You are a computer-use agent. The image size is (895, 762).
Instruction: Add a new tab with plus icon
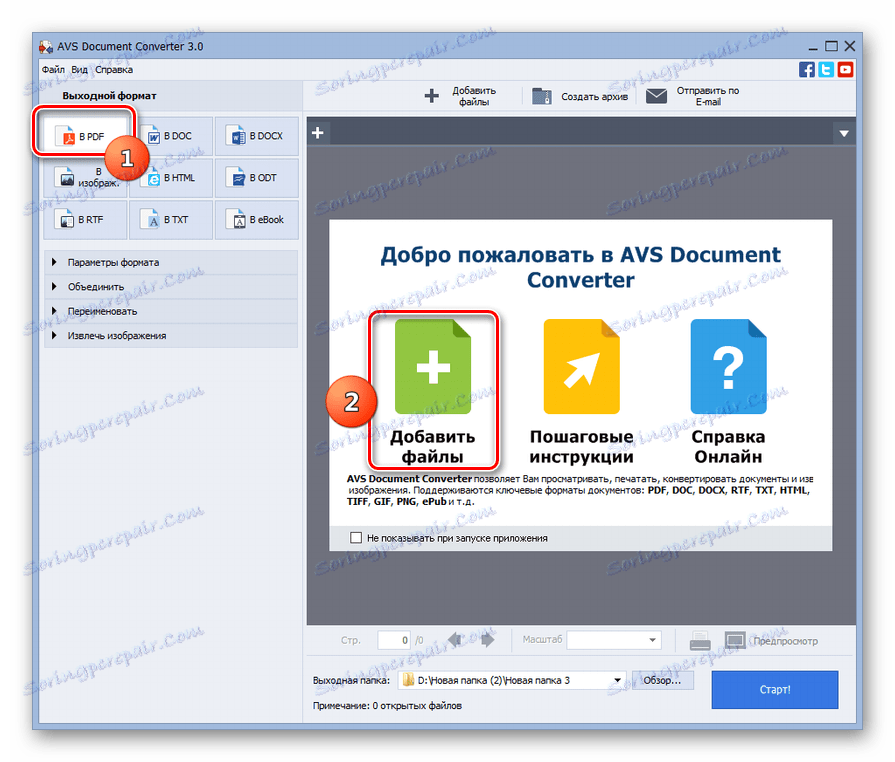[318, 133]
